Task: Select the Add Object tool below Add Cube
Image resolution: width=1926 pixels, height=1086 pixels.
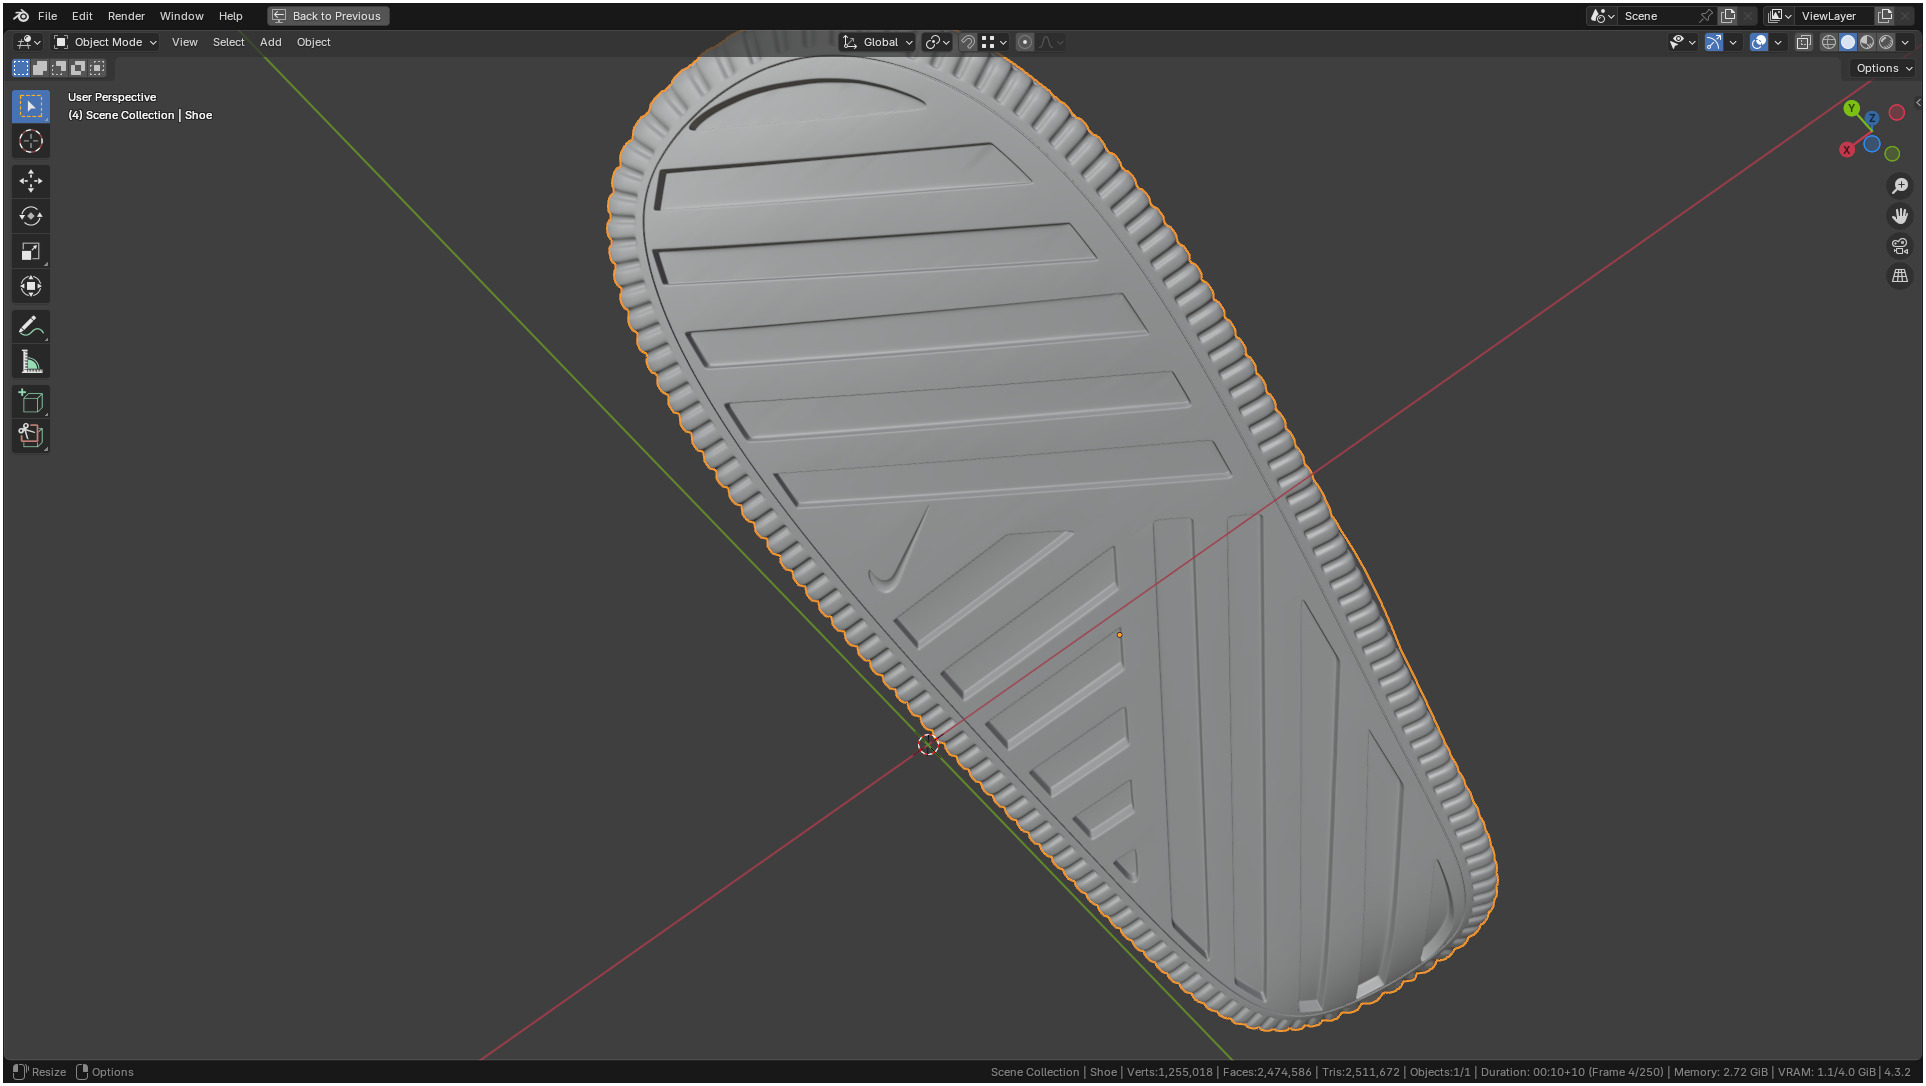Action: [31, 436]
